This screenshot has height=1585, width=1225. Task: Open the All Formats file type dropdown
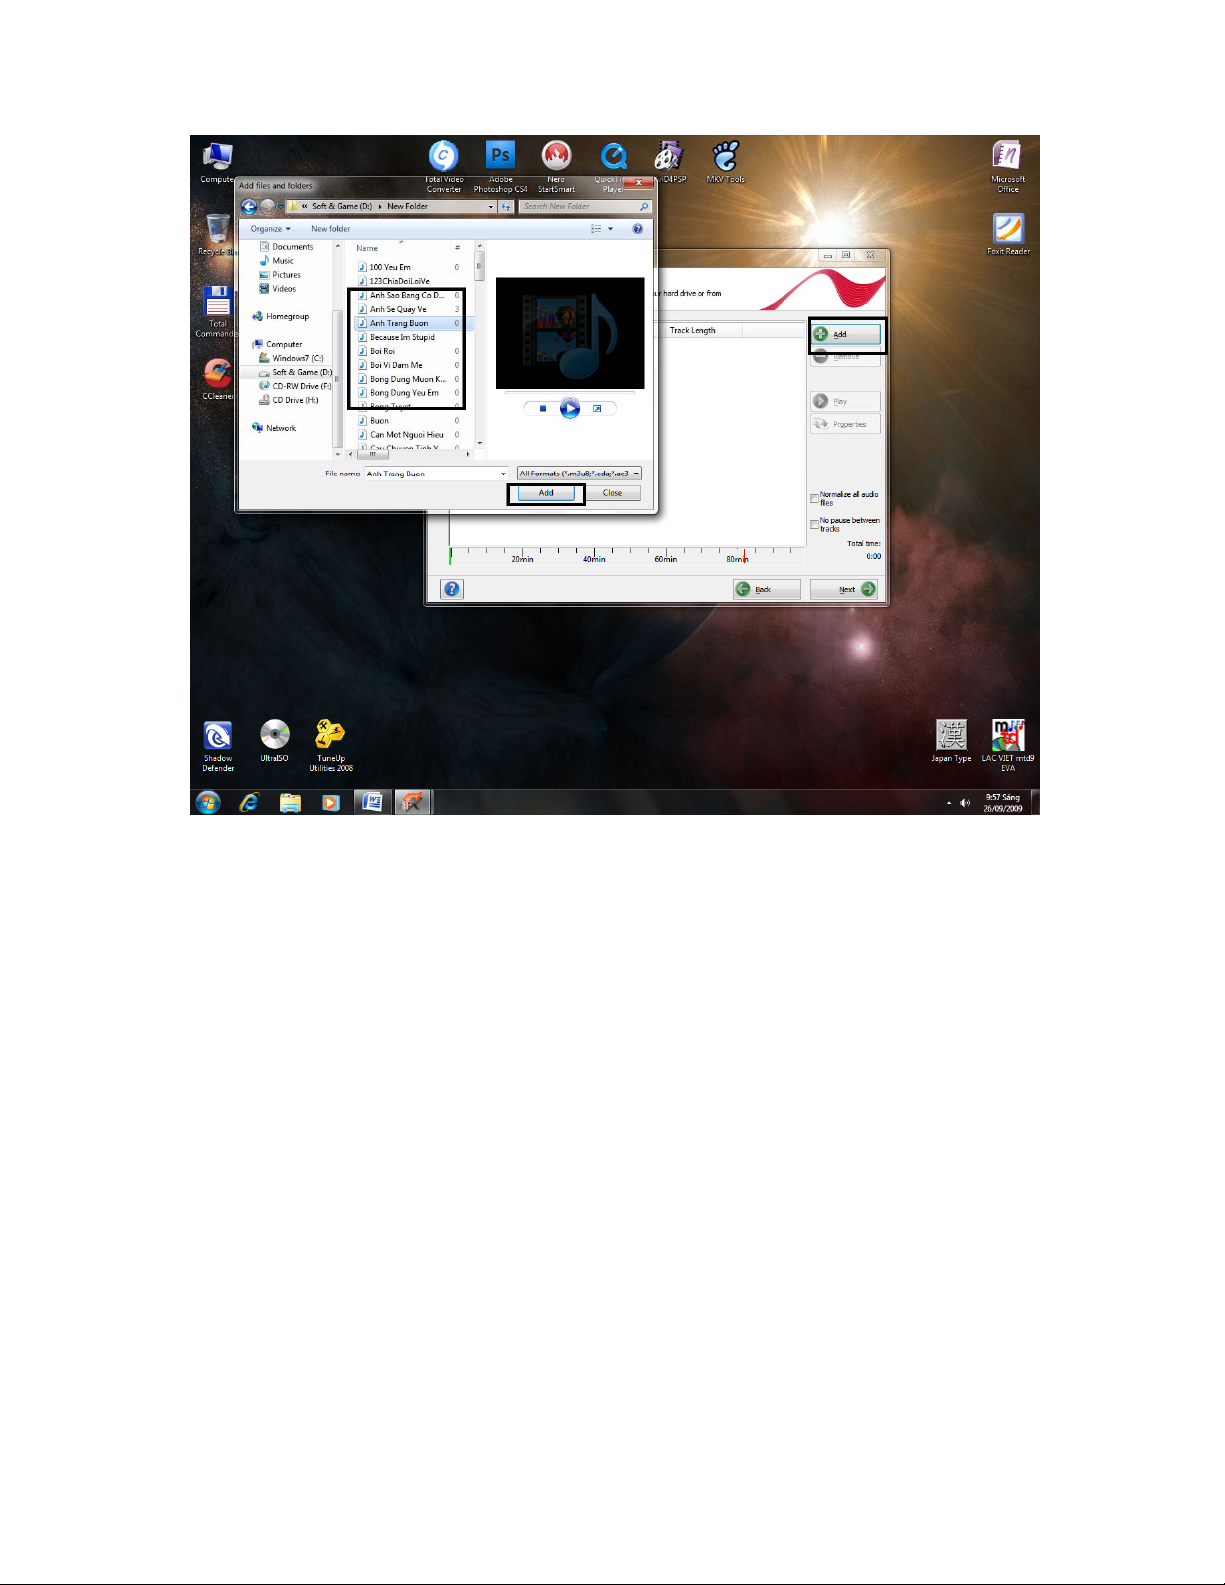point(636,474)
